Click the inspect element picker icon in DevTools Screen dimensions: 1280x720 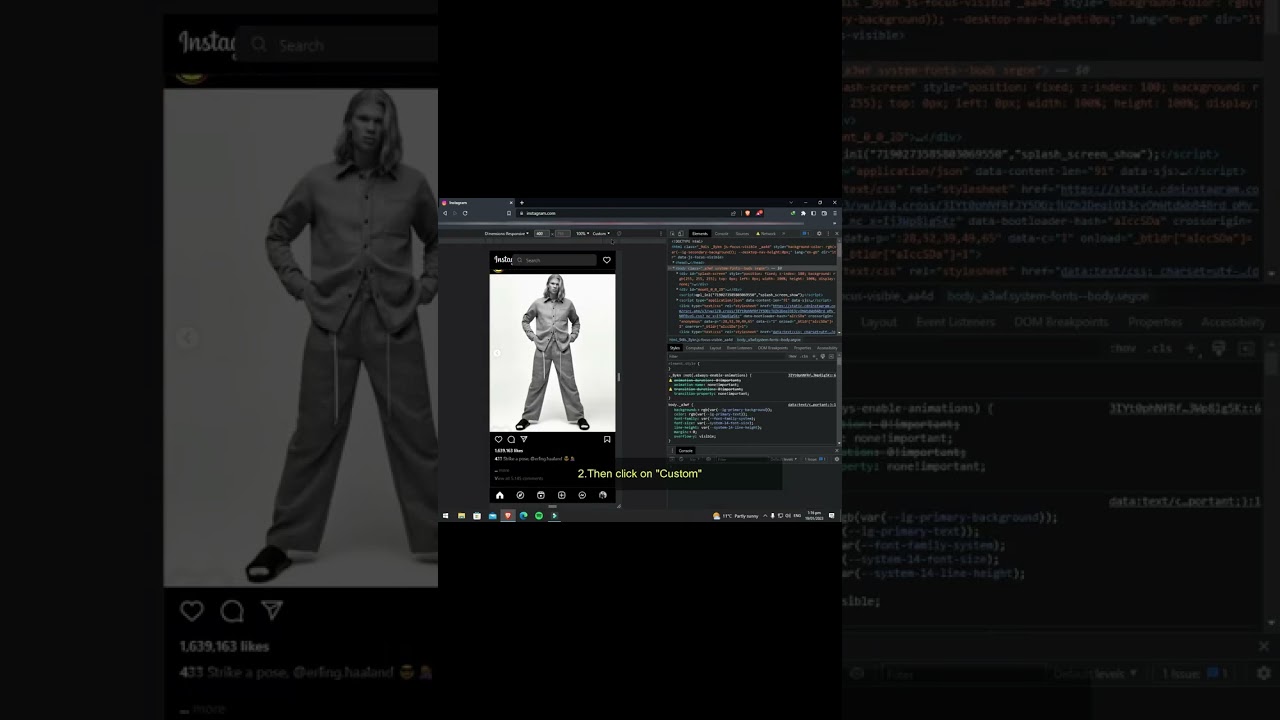(672, 234)
